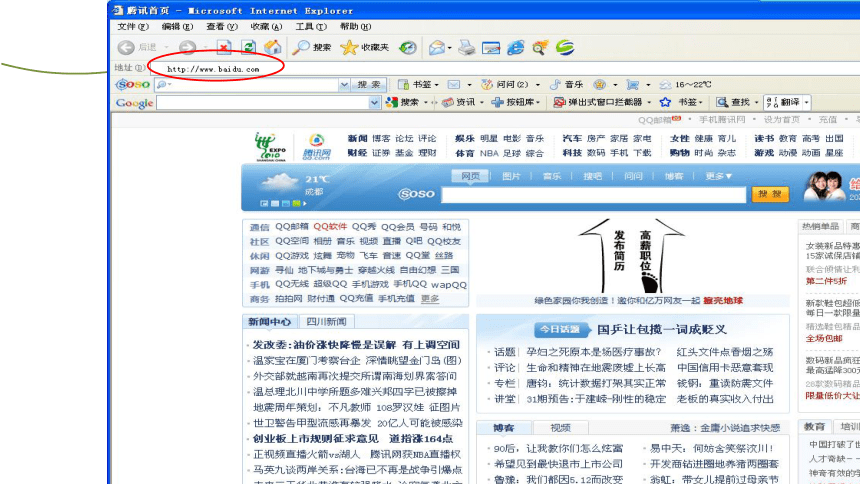The height and width of the screenshot is (484, 860).
Task: Expand the Mail icon dropdown arrow
Action: 450,48
